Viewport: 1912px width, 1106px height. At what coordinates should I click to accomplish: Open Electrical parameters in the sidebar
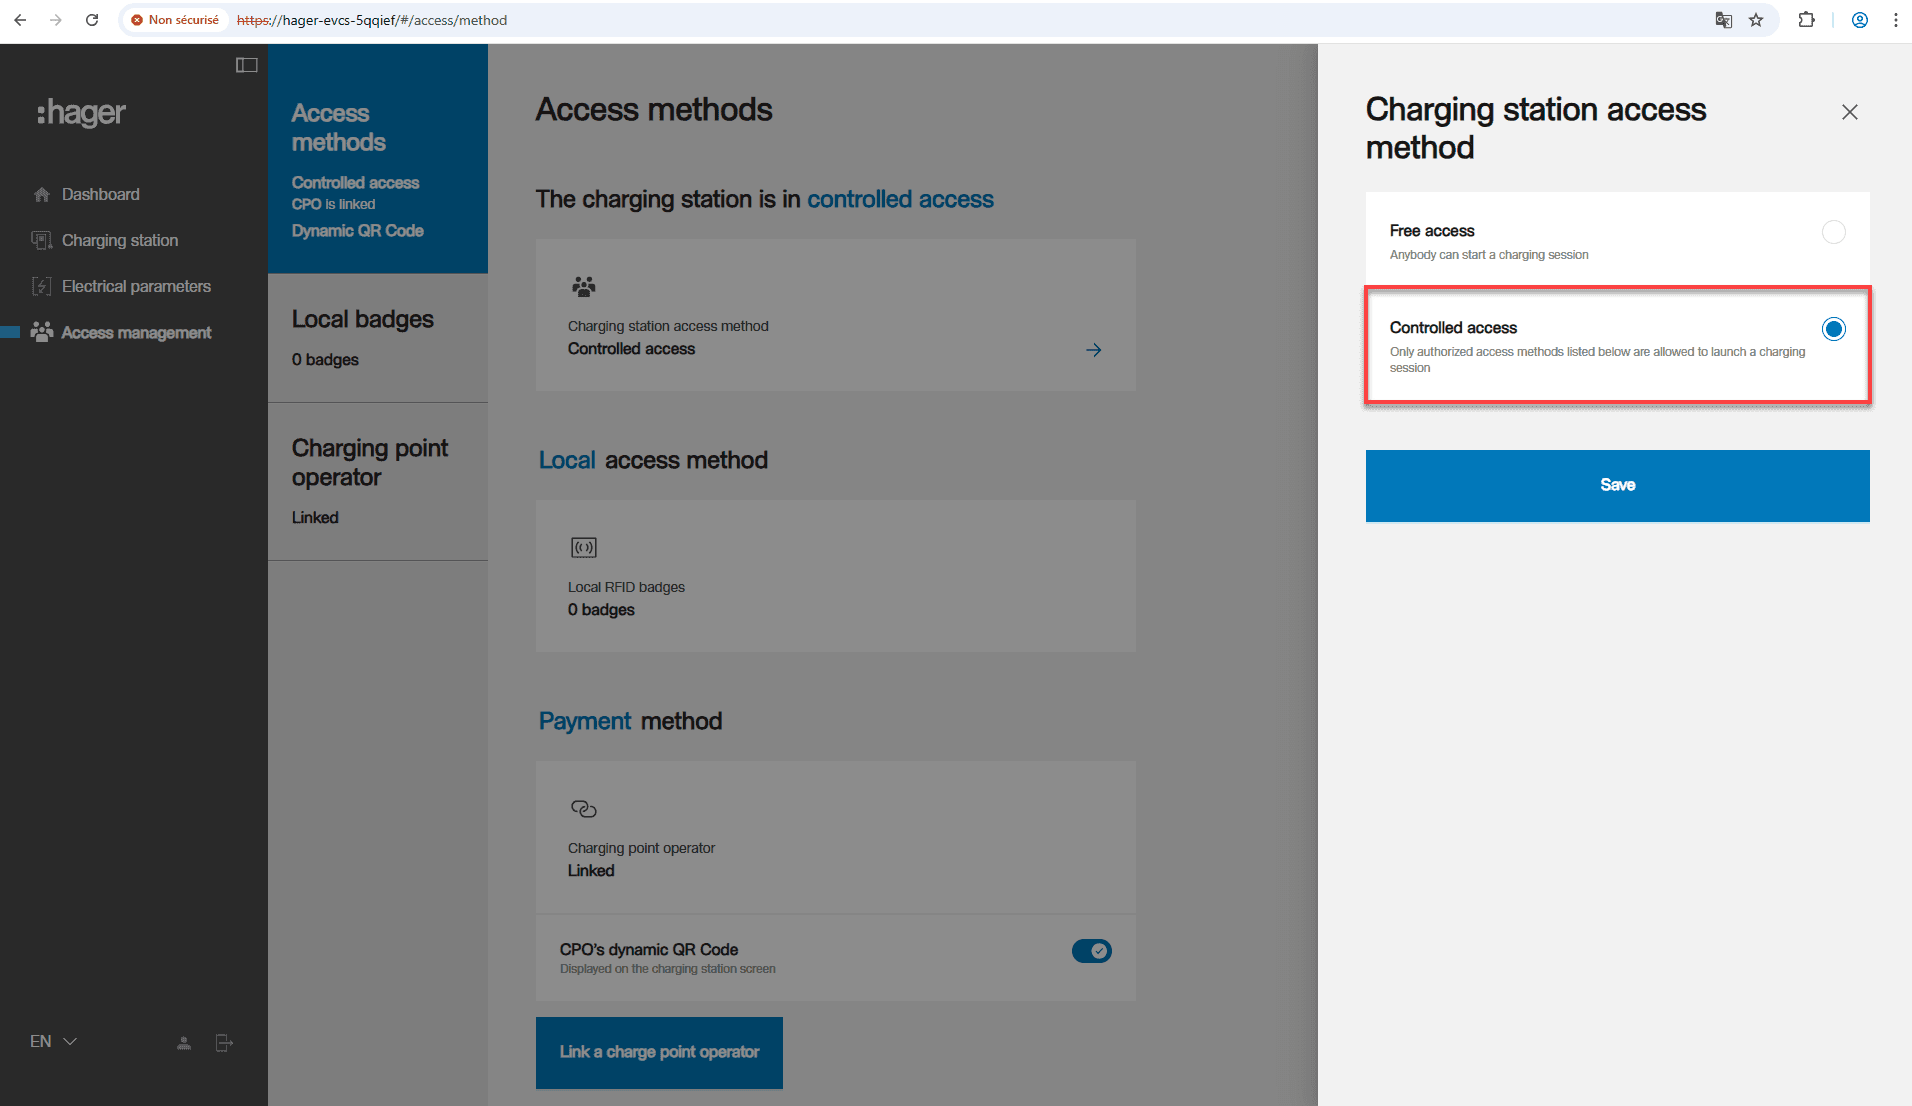pyautogui.click(x=136, y=286)
